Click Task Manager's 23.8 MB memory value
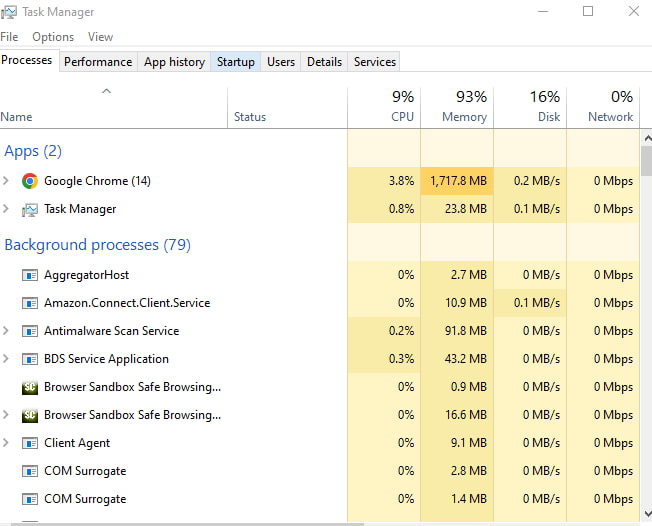Image resolution: width=652 pixels, height=526 pixels. [x=466, y=209]
